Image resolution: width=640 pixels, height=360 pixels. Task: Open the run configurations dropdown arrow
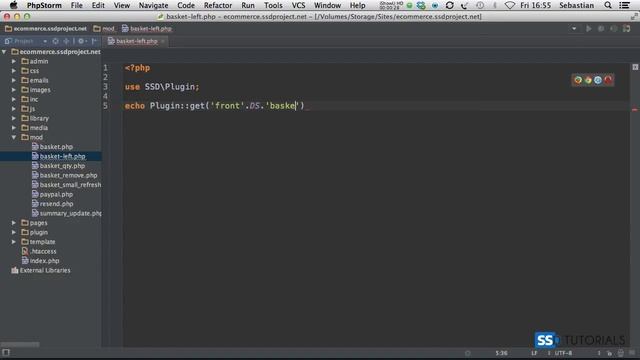coord(574,29)
